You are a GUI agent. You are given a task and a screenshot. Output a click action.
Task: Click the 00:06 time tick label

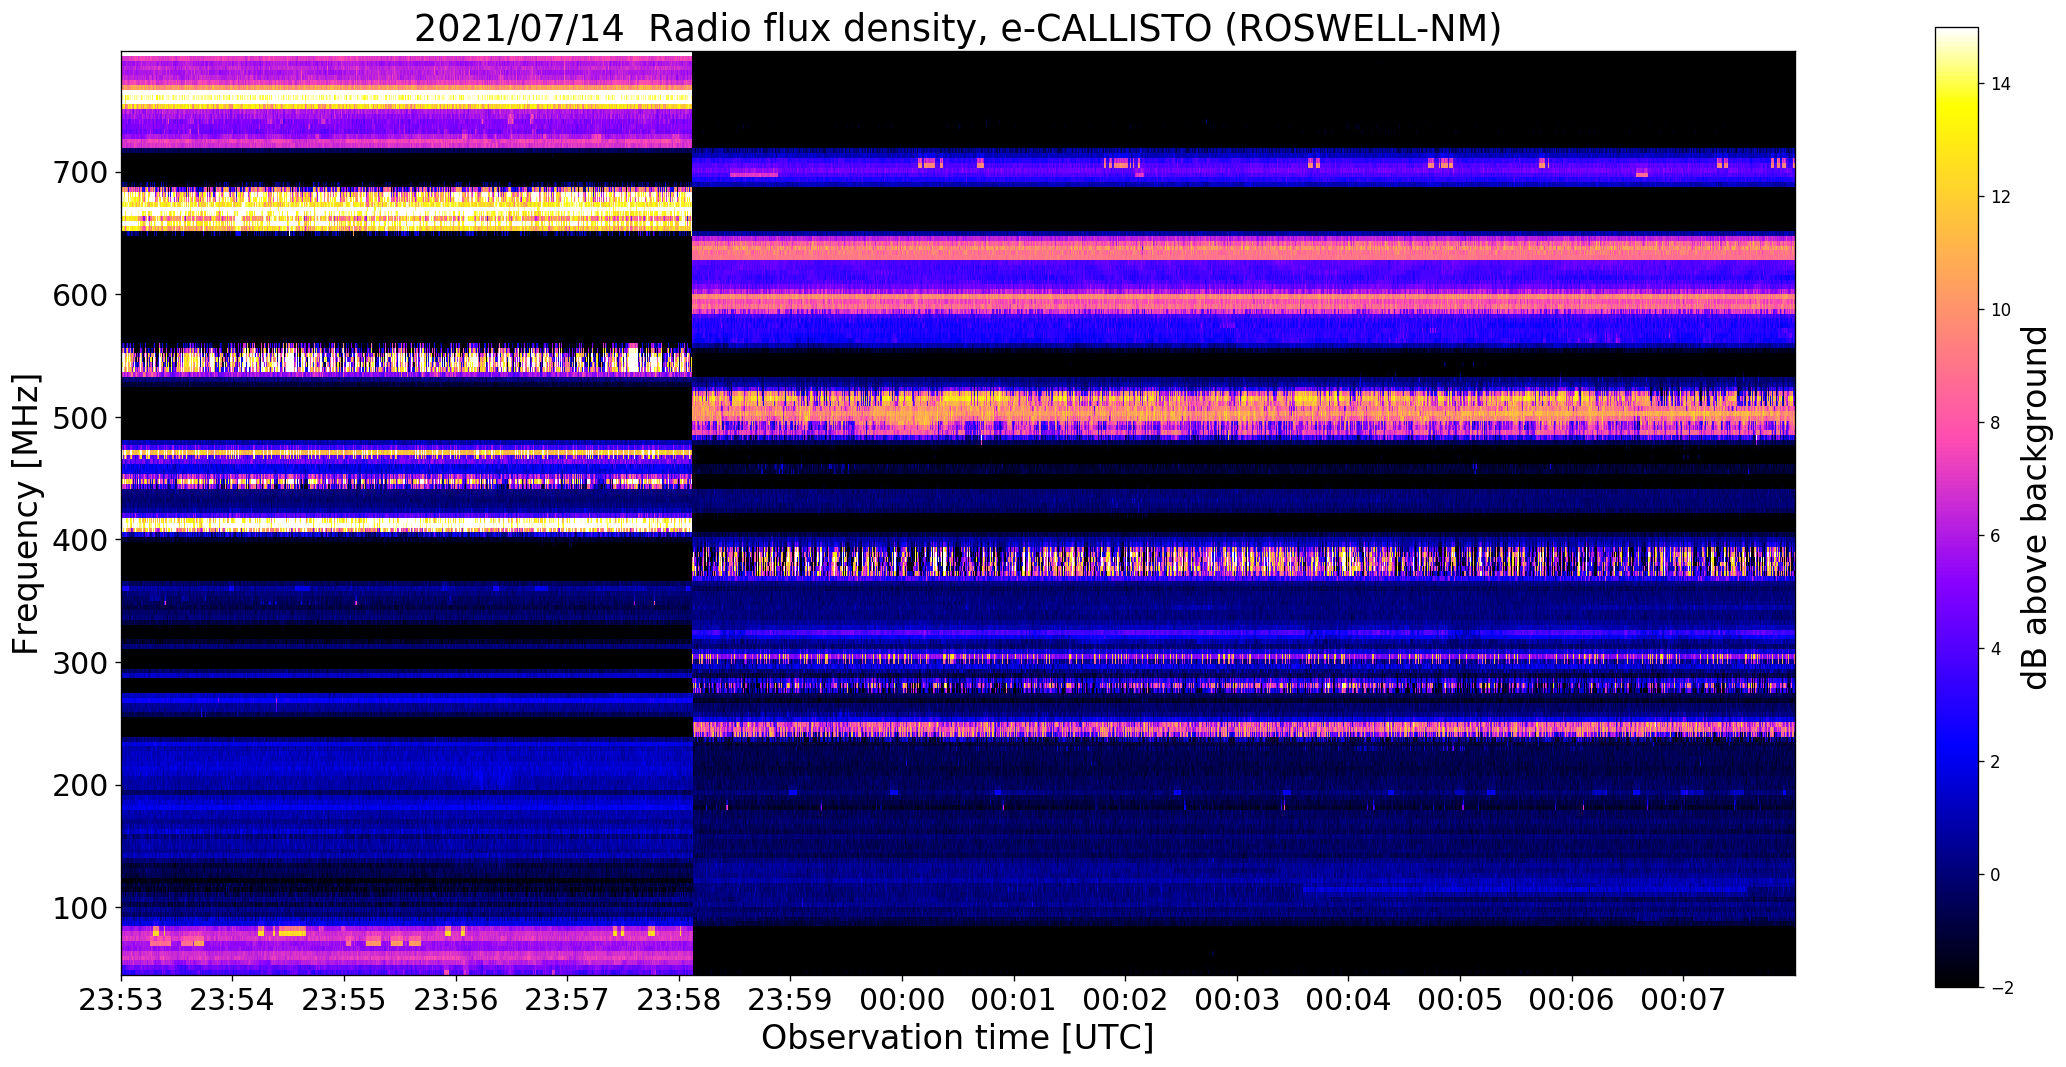(1573, 999)
